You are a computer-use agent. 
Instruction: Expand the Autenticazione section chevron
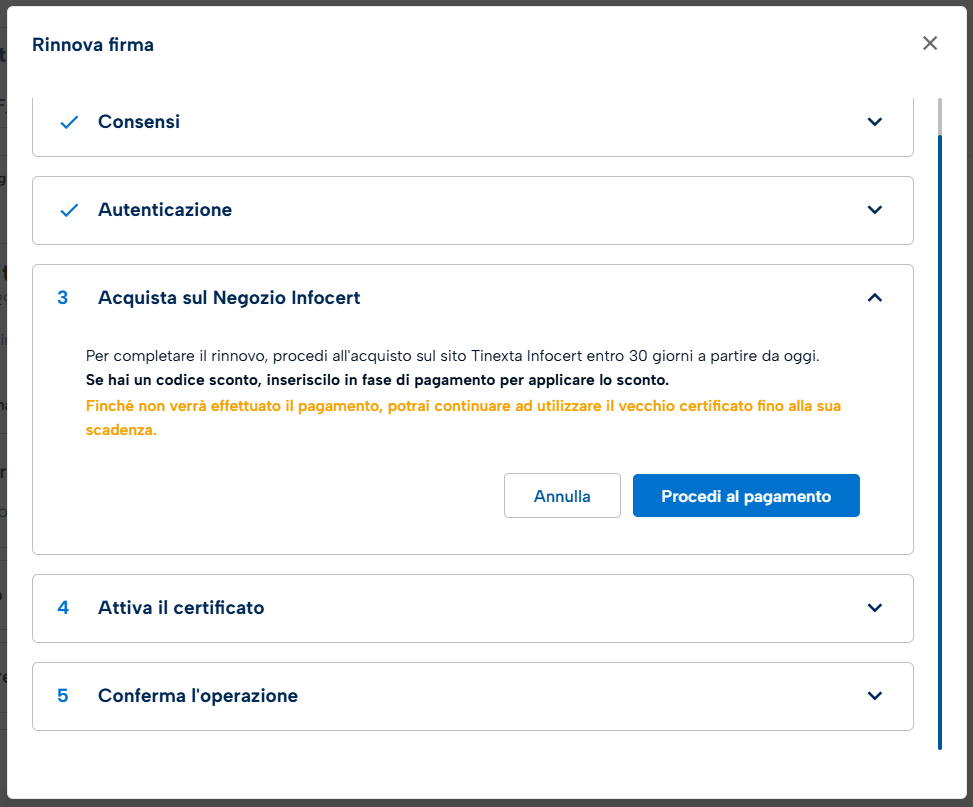click(x=875, y=210)
